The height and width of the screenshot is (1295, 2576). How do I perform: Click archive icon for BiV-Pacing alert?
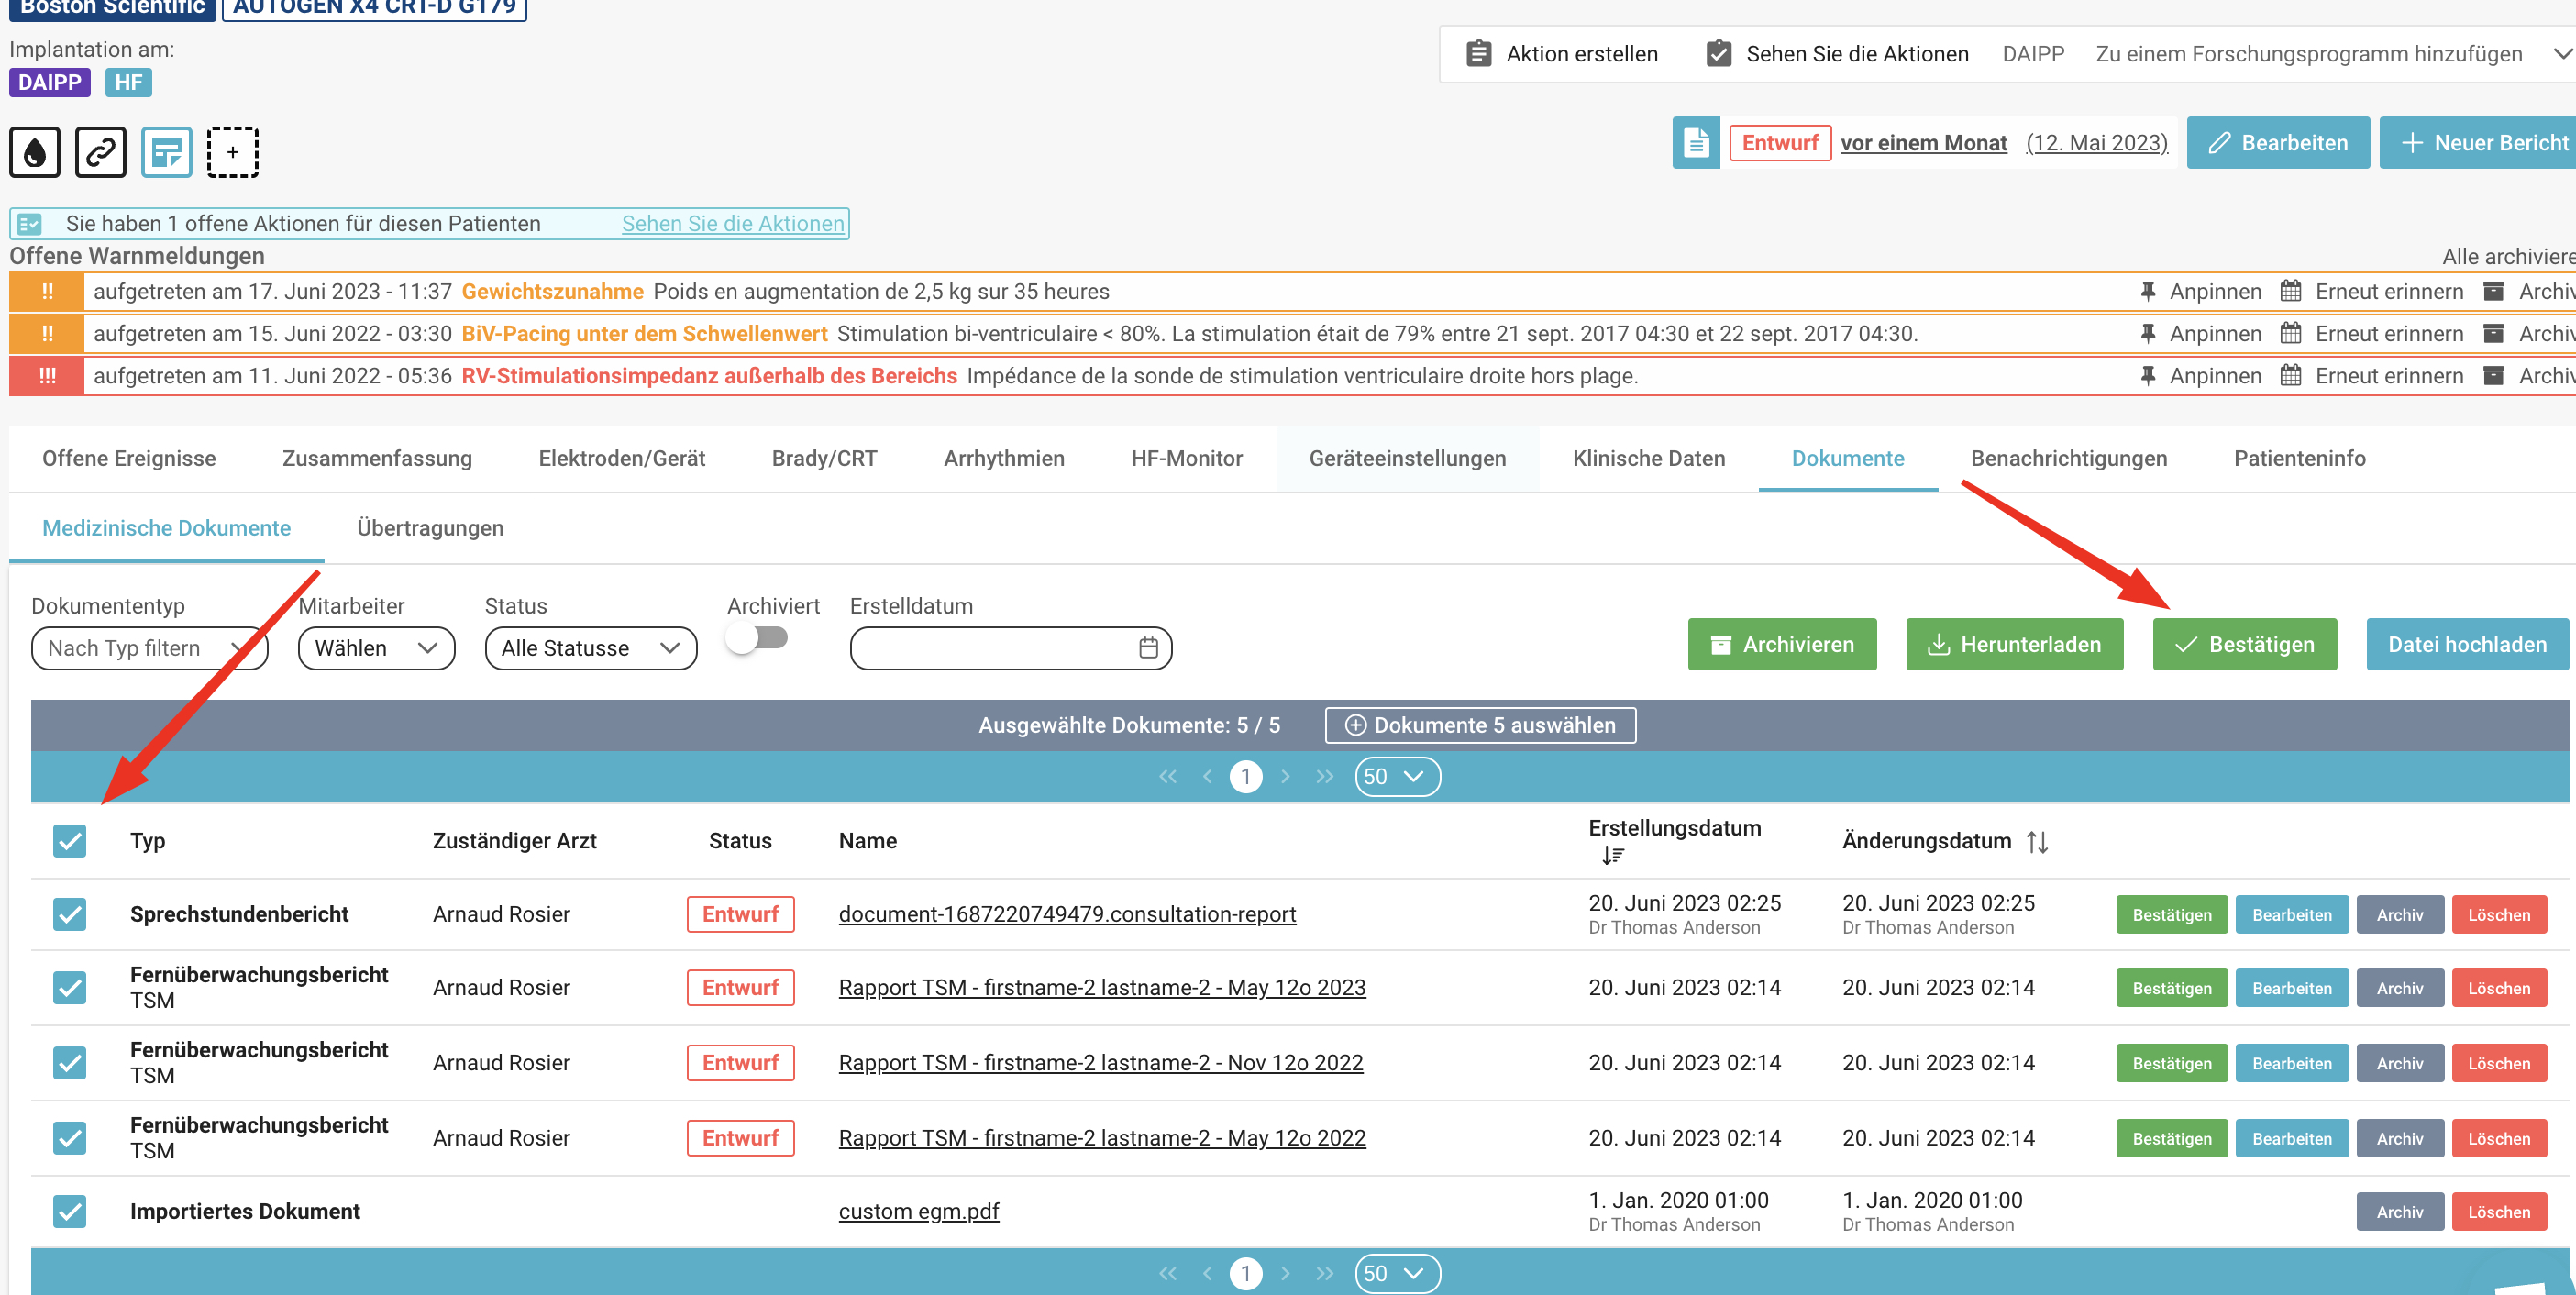pyautogui.click(x=2494, y=333)
